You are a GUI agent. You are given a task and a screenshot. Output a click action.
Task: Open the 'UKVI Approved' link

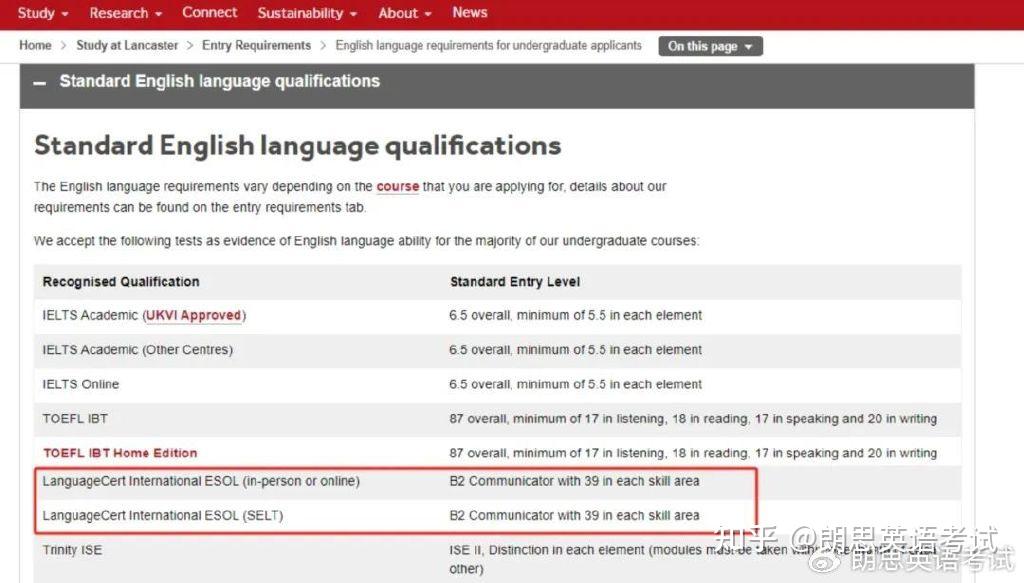pyautogui.click(x=194, y=315)
